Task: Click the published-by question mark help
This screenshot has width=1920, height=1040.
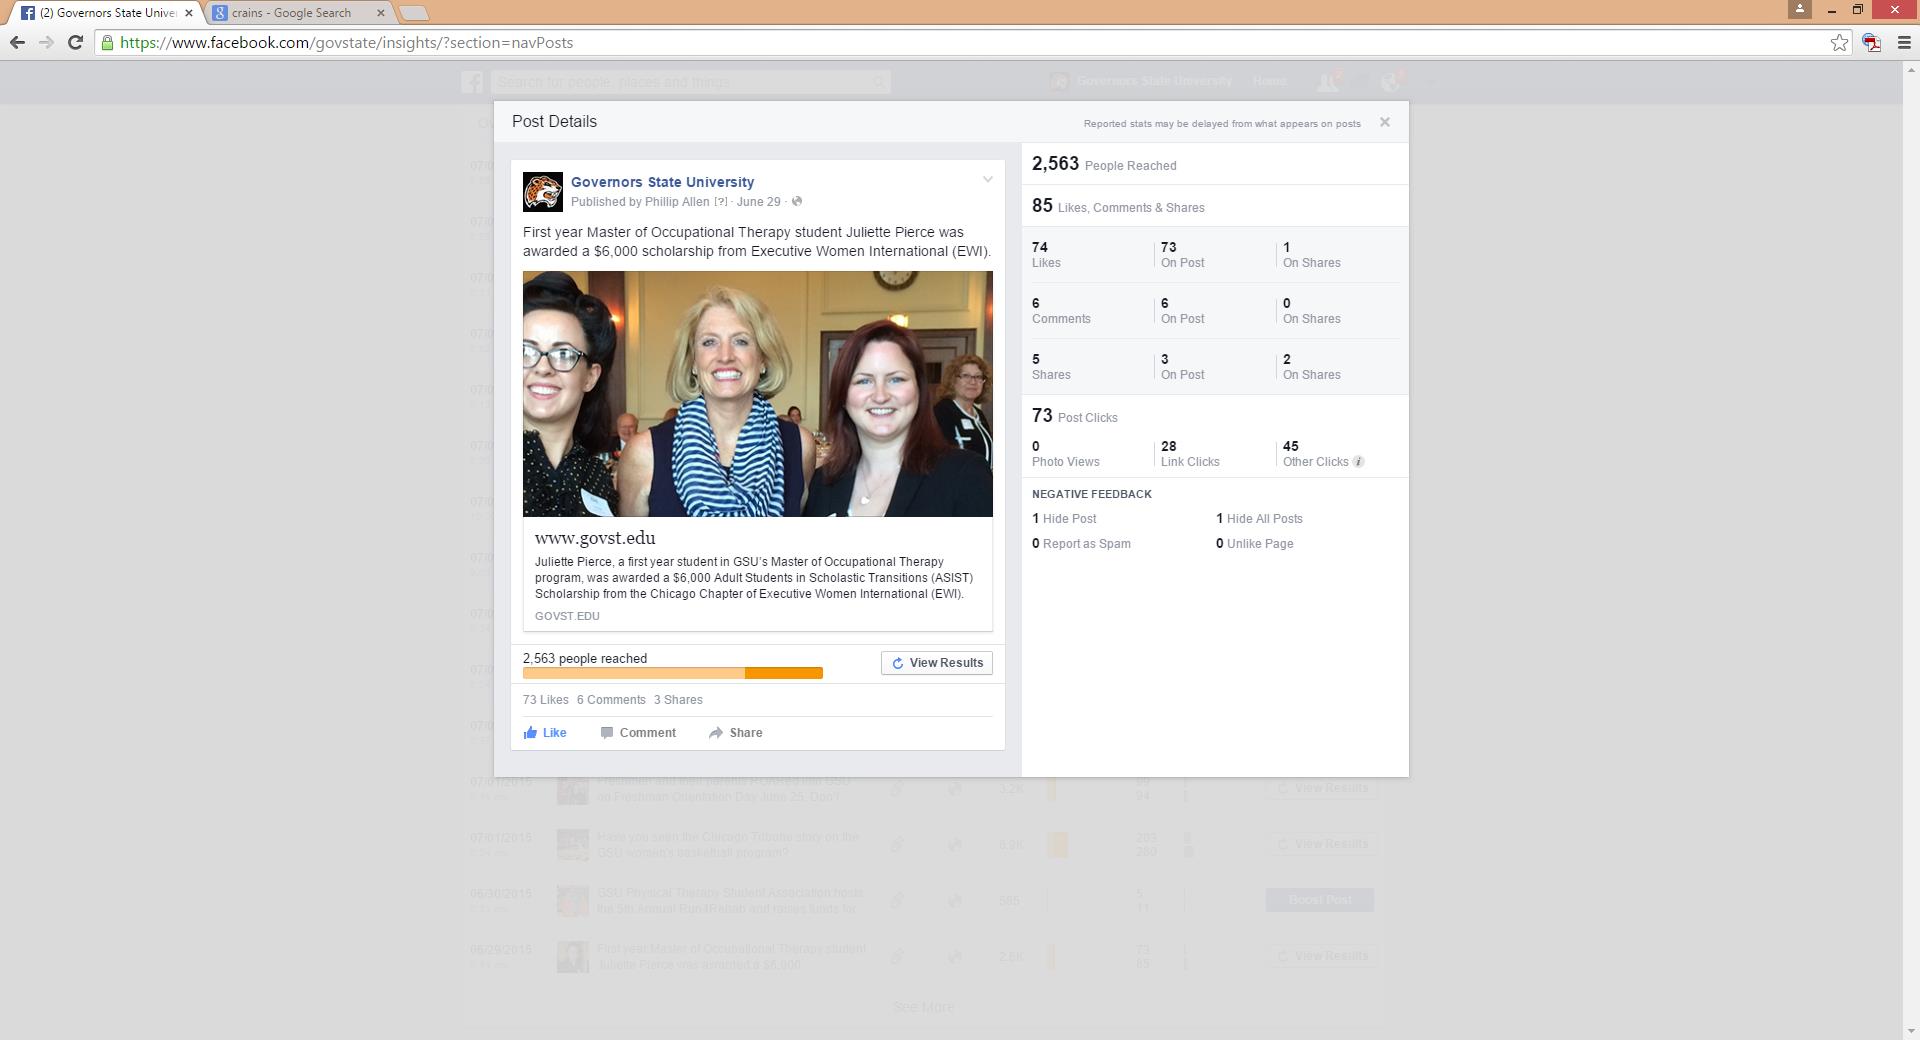Action: point(720,202)
